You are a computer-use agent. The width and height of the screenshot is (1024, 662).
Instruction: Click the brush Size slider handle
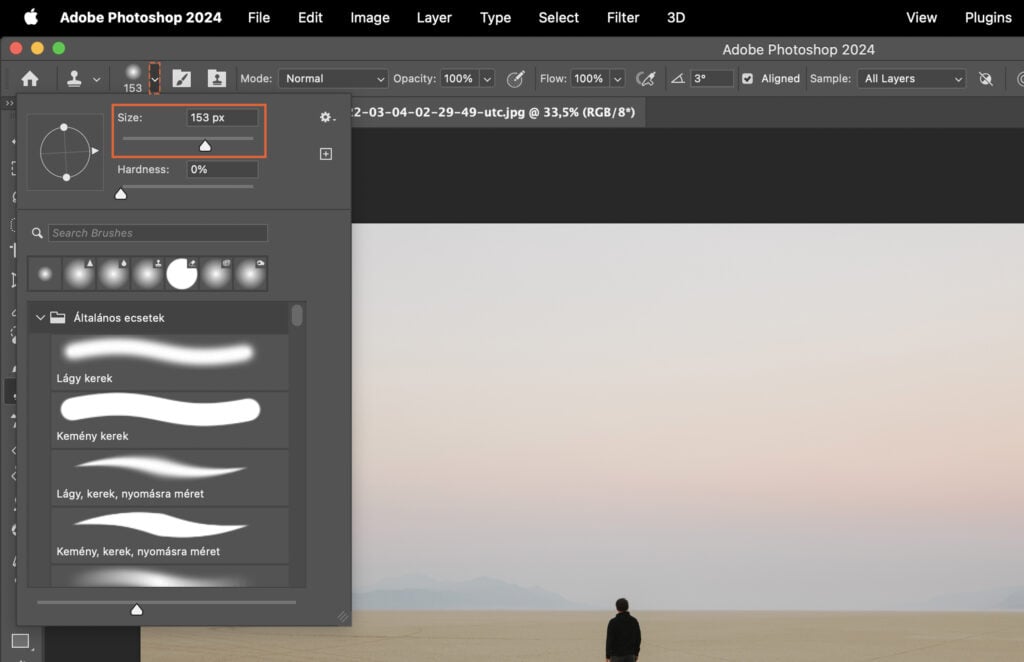tap(205, 146)
